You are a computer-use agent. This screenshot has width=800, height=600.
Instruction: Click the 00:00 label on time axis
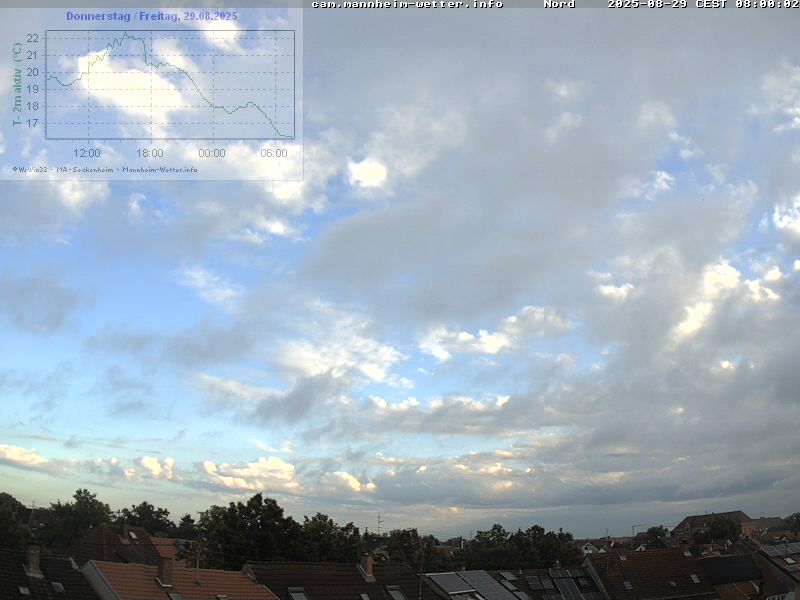(x=212, y=153)
